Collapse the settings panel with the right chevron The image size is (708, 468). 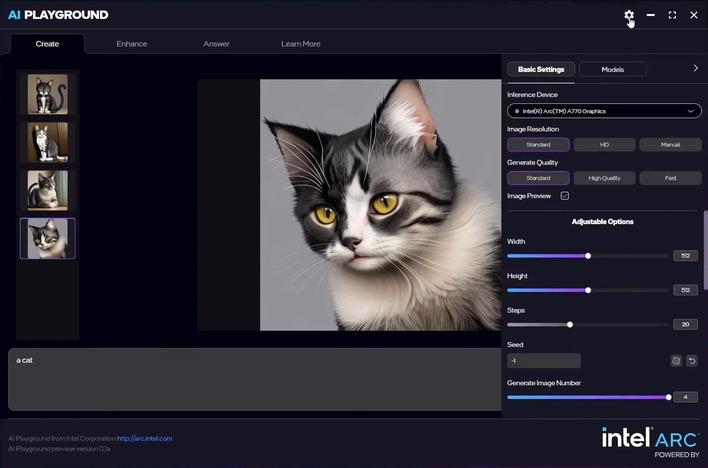click(x=695, y=68)
